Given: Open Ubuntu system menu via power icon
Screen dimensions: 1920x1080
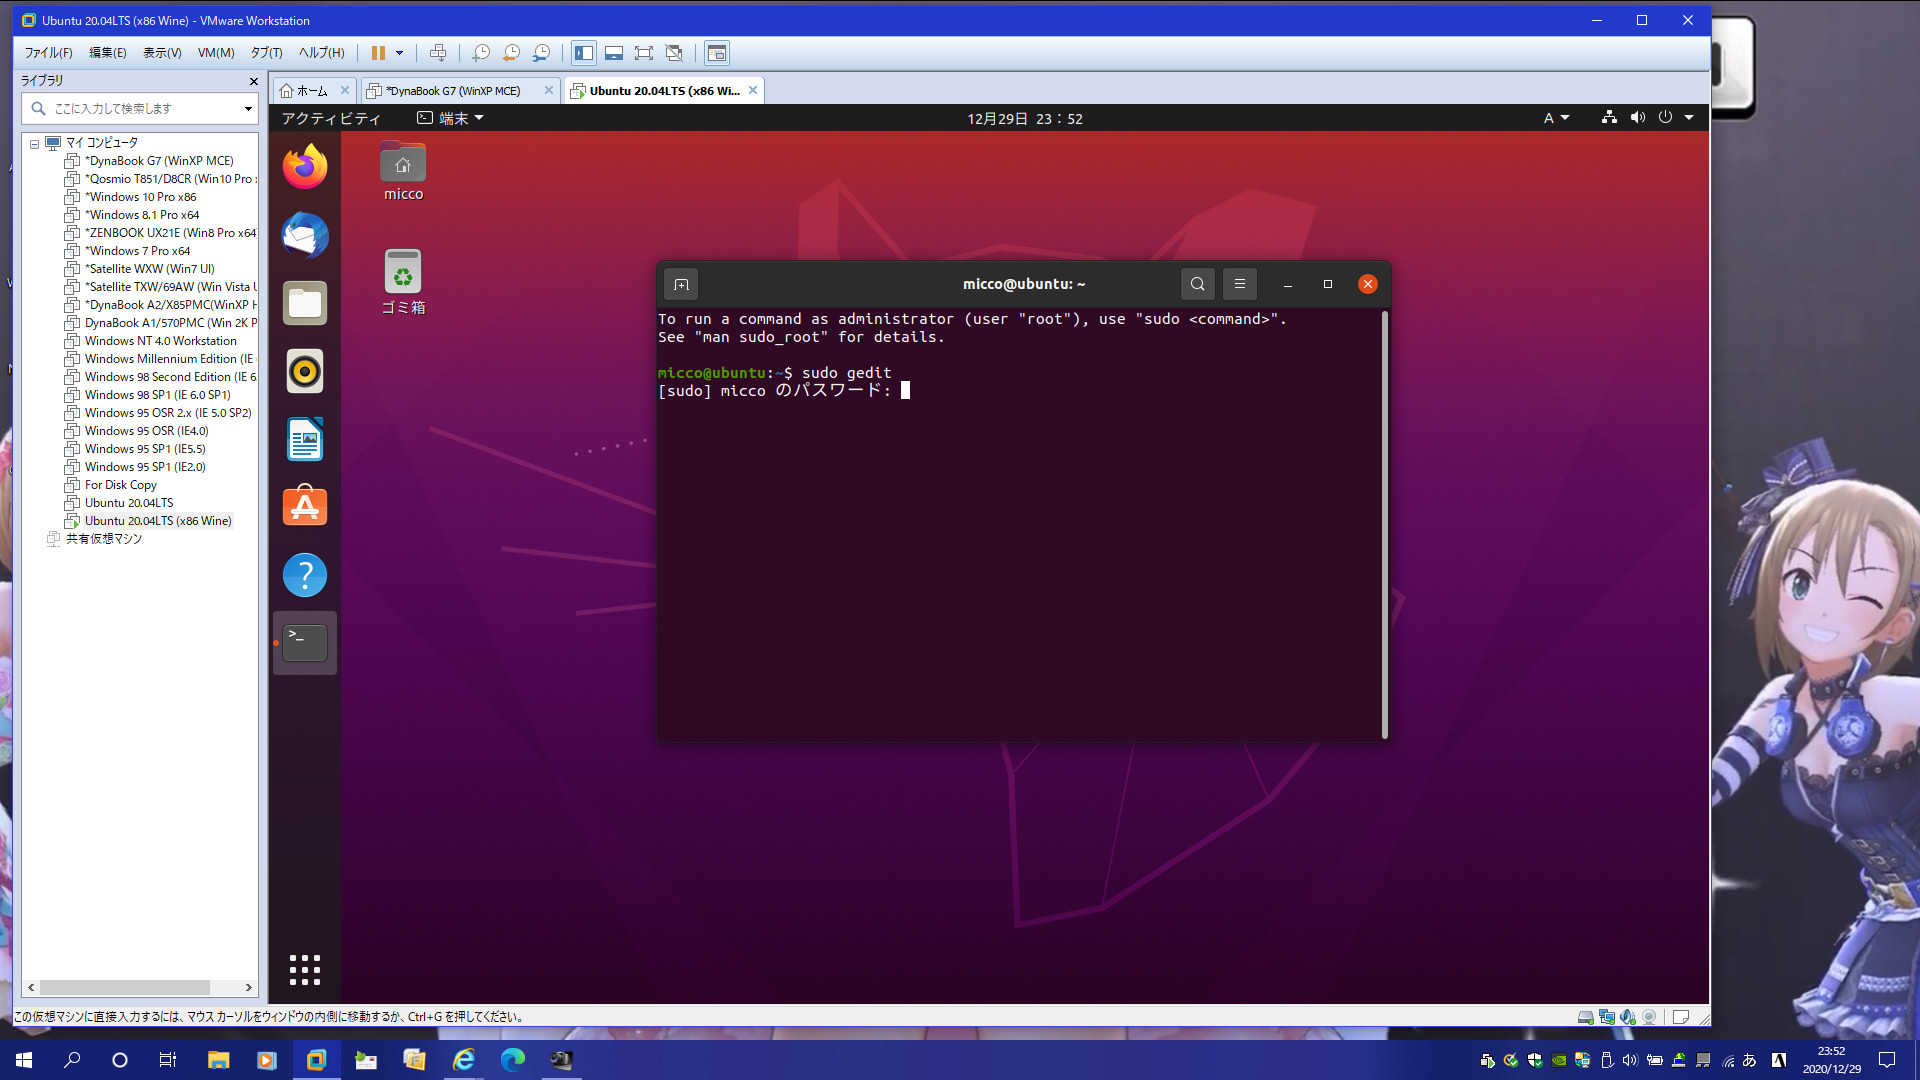Looking at the screenshot, I should pyautogui.click(x=1665, y=117).
